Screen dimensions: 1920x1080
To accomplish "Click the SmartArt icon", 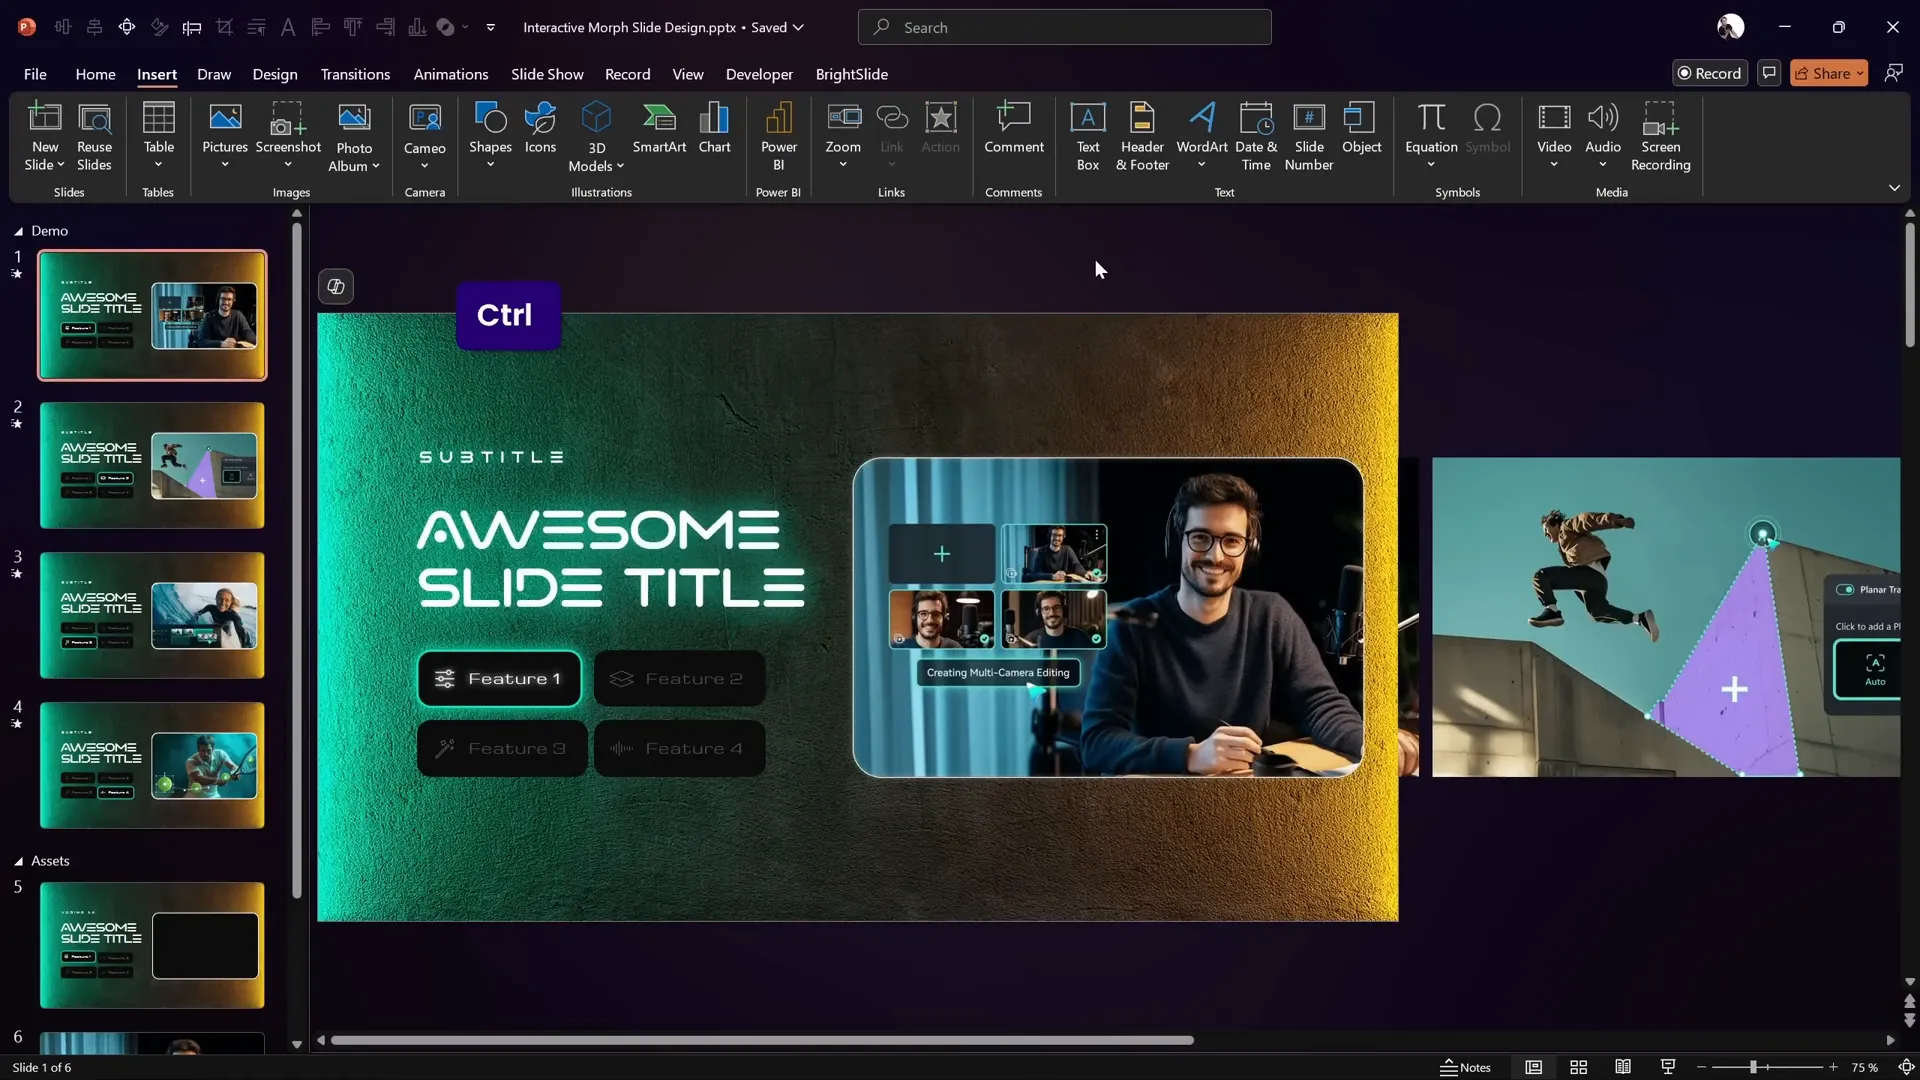I will tap(659, 128).
